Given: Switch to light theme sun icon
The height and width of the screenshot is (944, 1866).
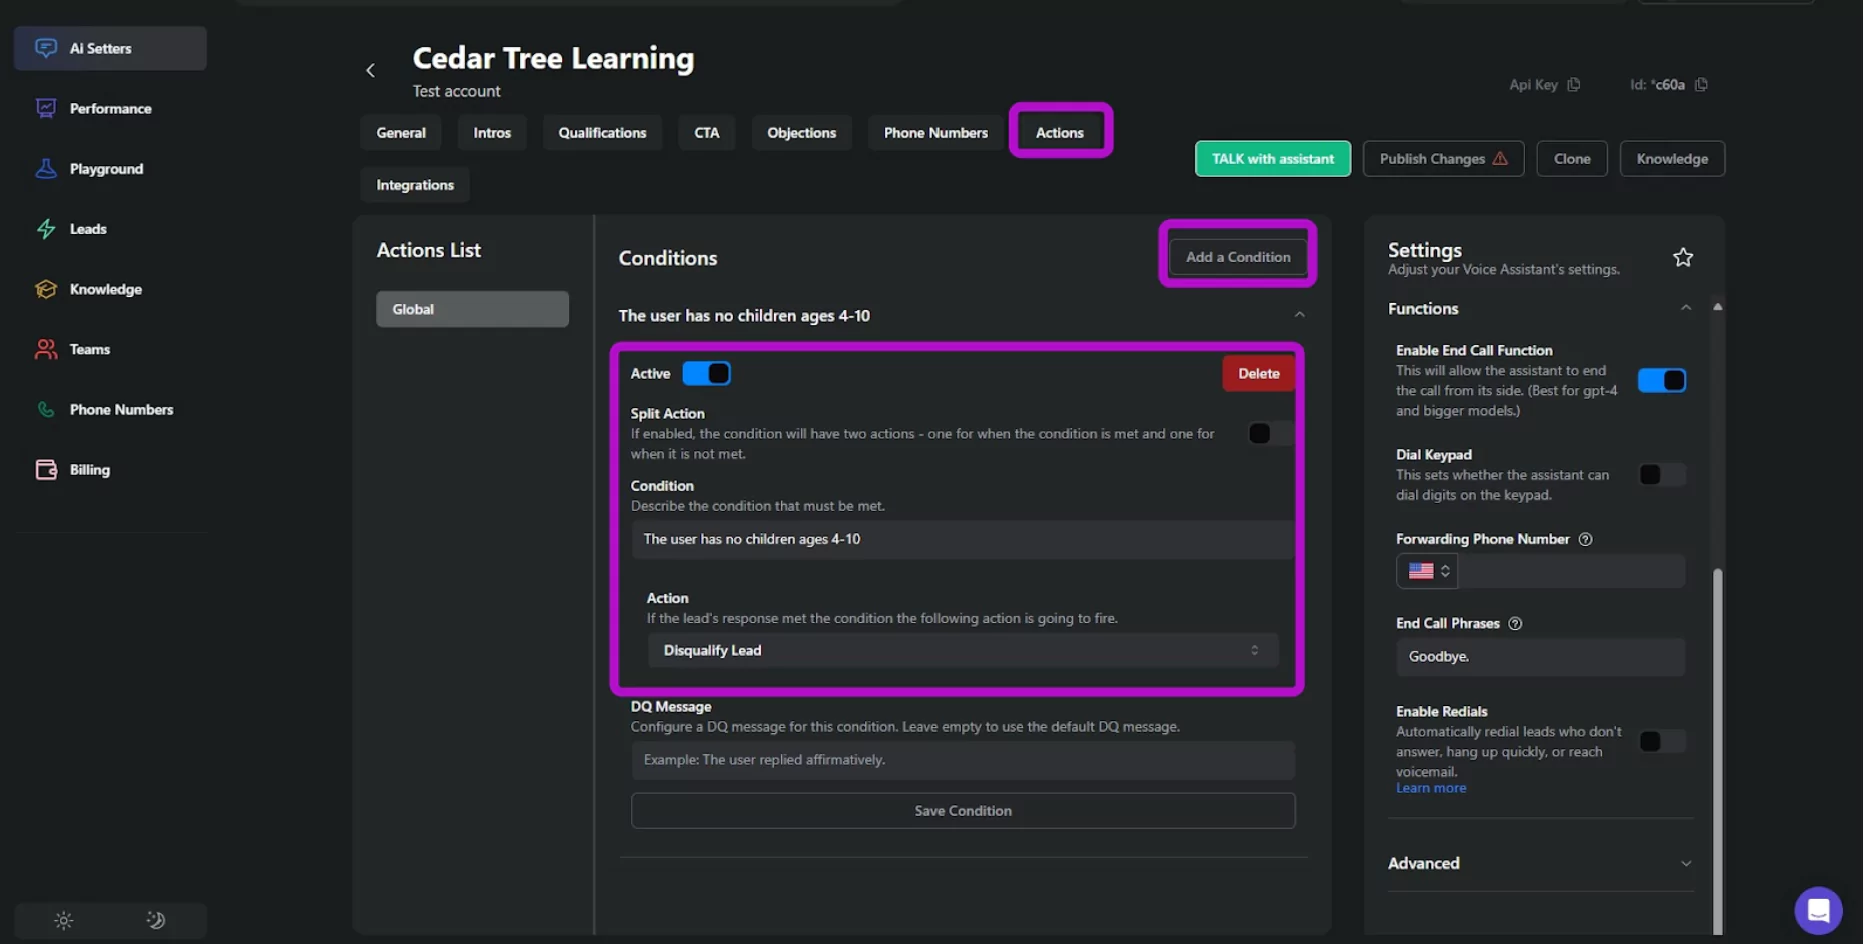Looking at the screenshot, I should pos(64,920).
